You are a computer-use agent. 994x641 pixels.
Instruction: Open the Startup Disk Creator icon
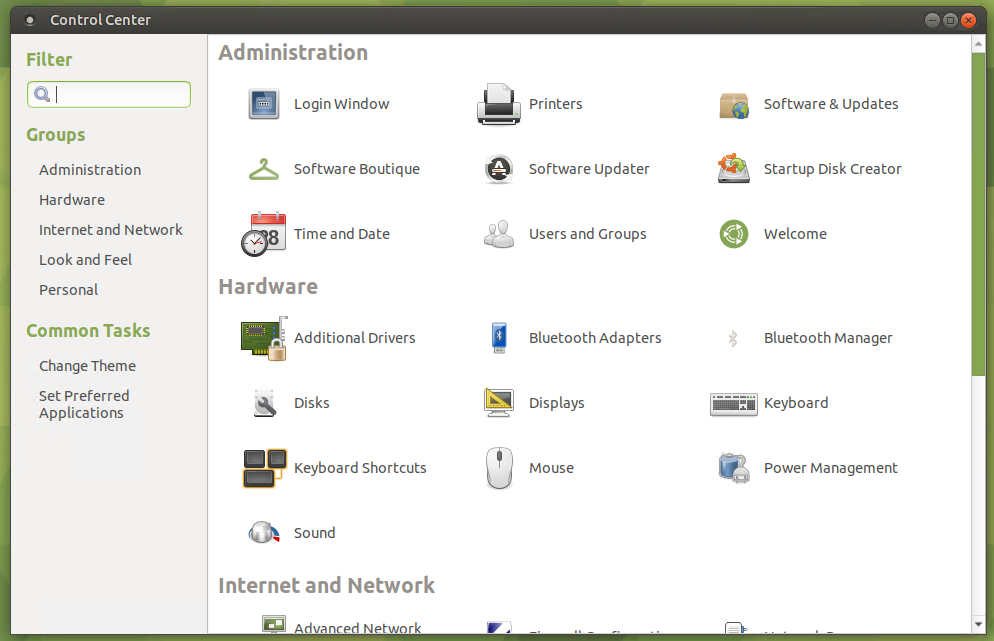[733, 169]
